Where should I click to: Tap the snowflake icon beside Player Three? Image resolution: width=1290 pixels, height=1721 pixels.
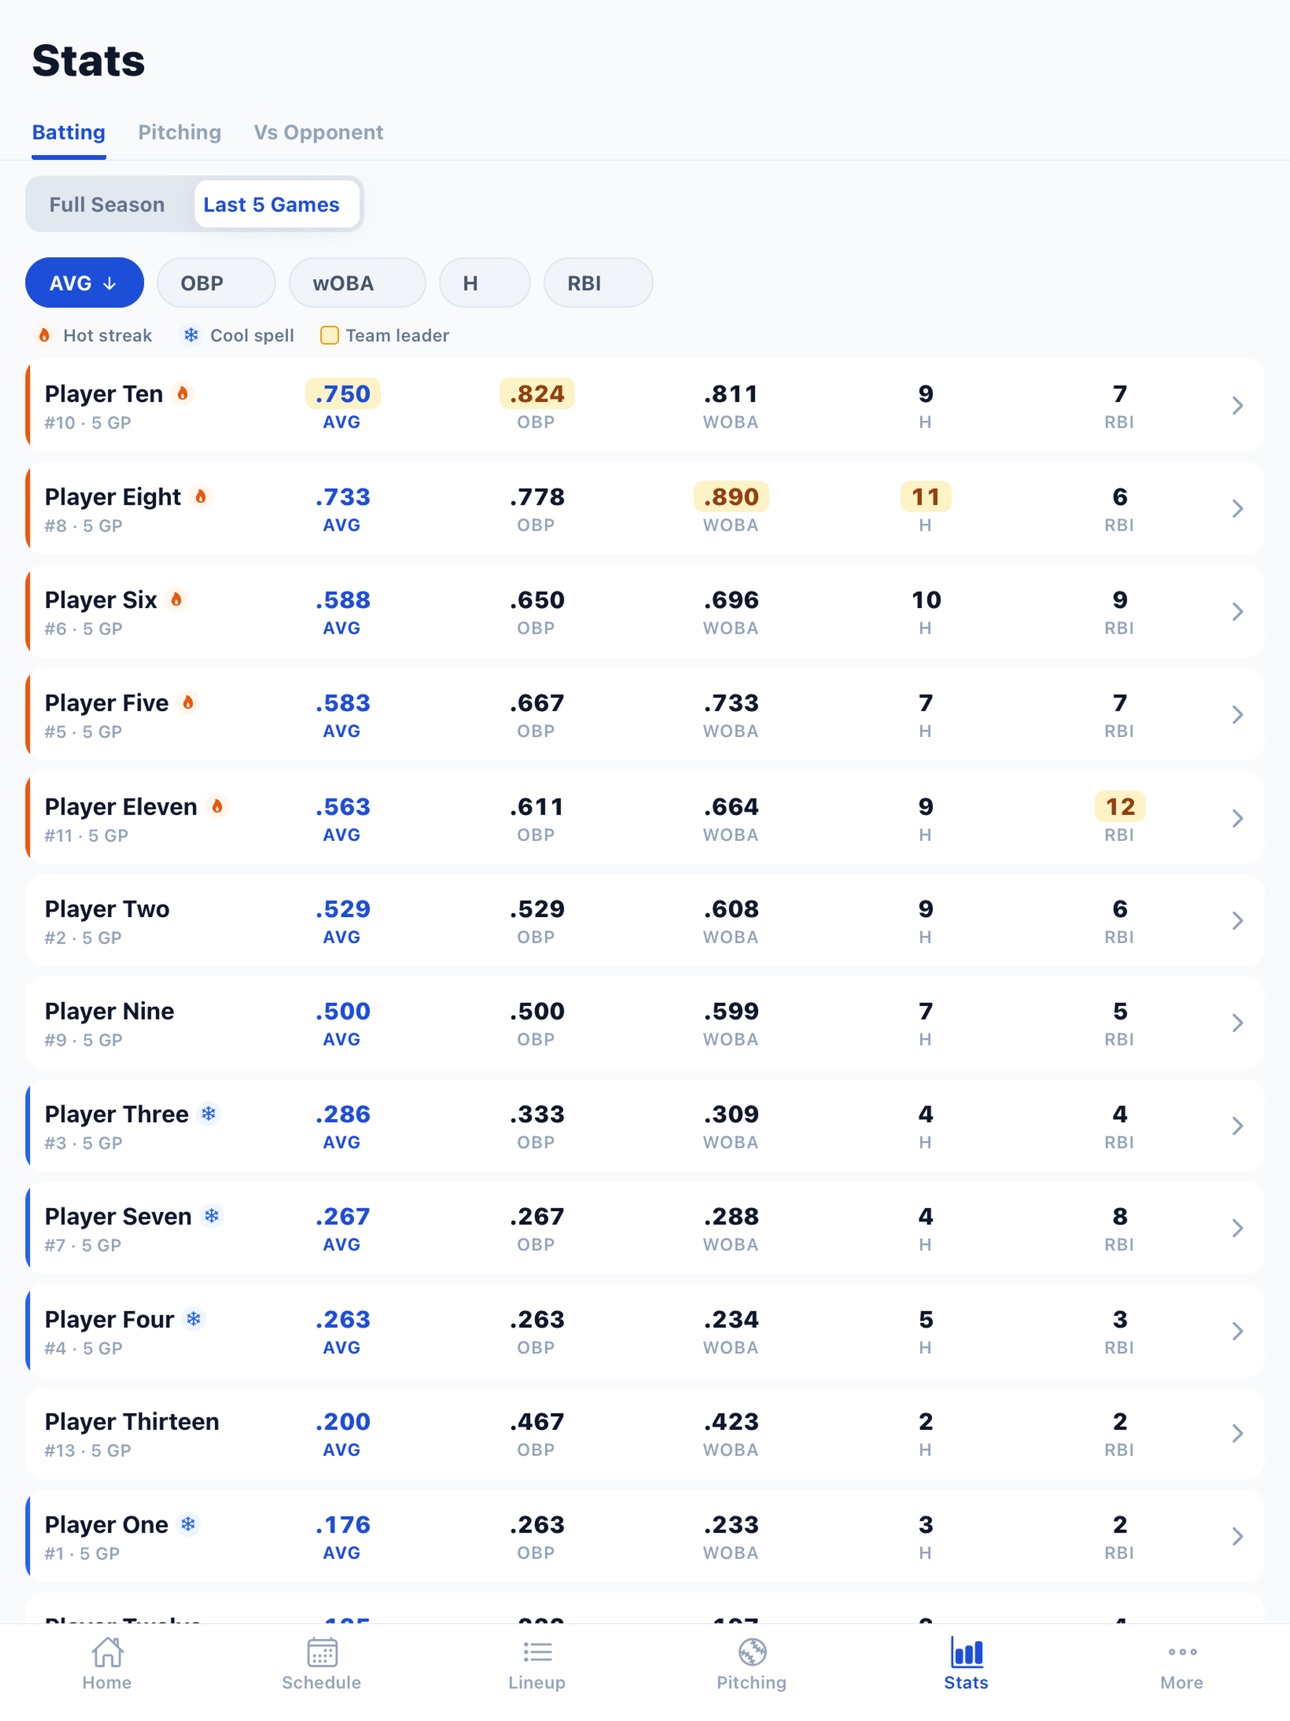click(209, 1114)
